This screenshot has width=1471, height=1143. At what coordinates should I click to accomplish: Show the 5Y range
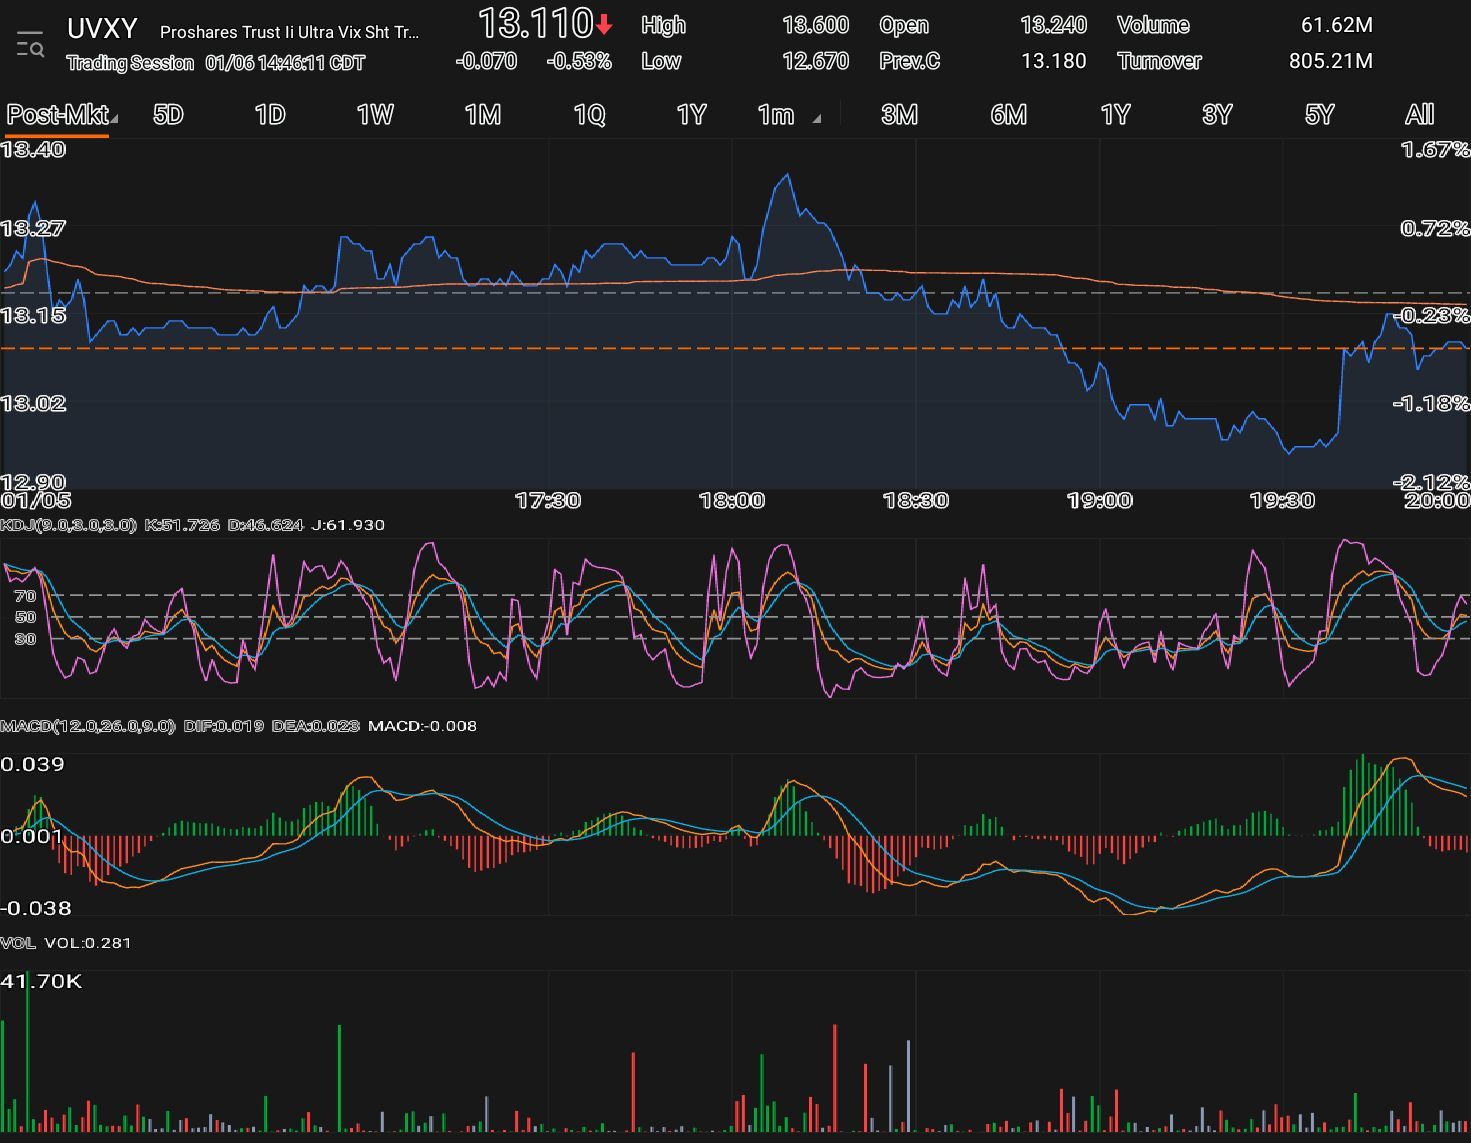pos(1319,114)
